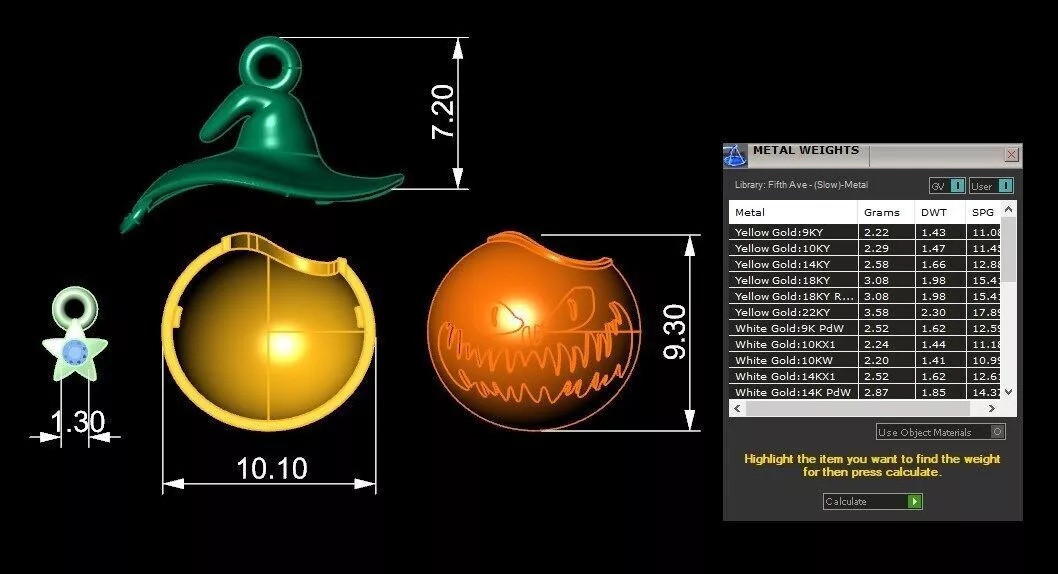Click the 2.87 grams value
1058x574 pixels.
pyautogui.click(x=876, y=392)
